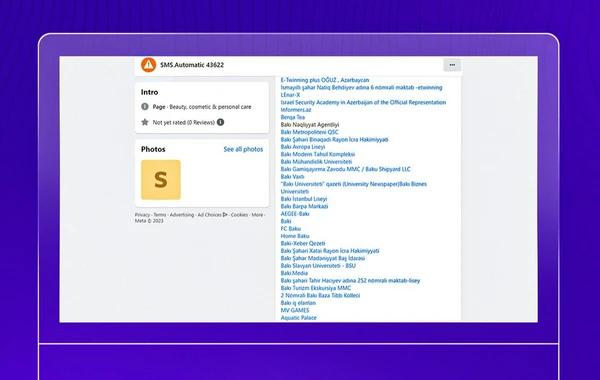Open the MV GAMES link
This screenshot has width=600, height=380.
coord(295,310)
